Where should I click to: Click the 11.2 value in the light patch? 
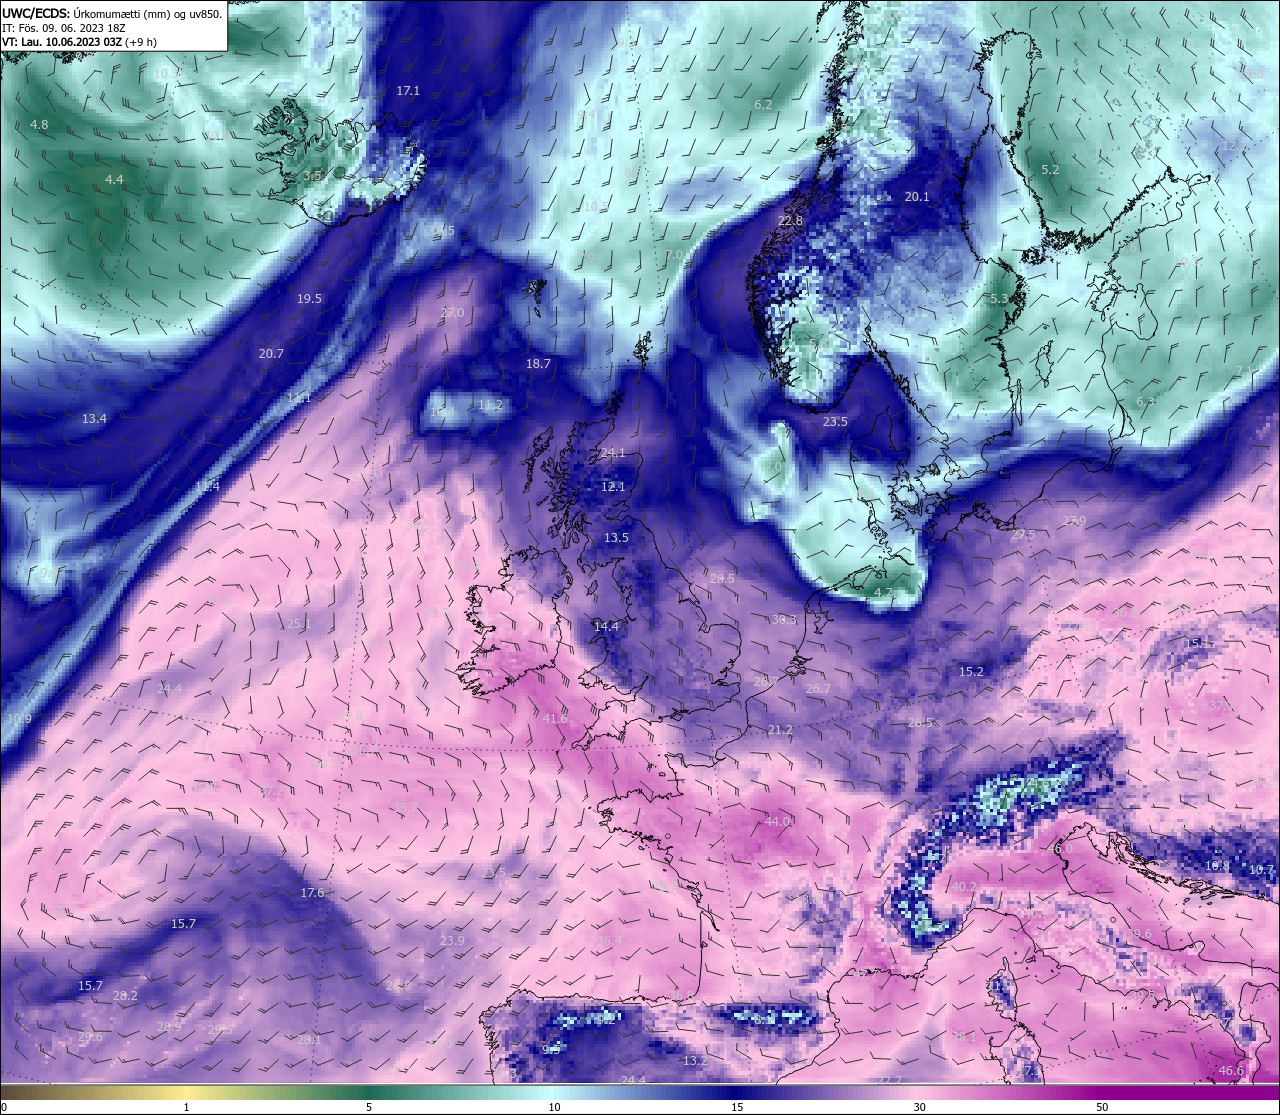[x=490, y=404]
